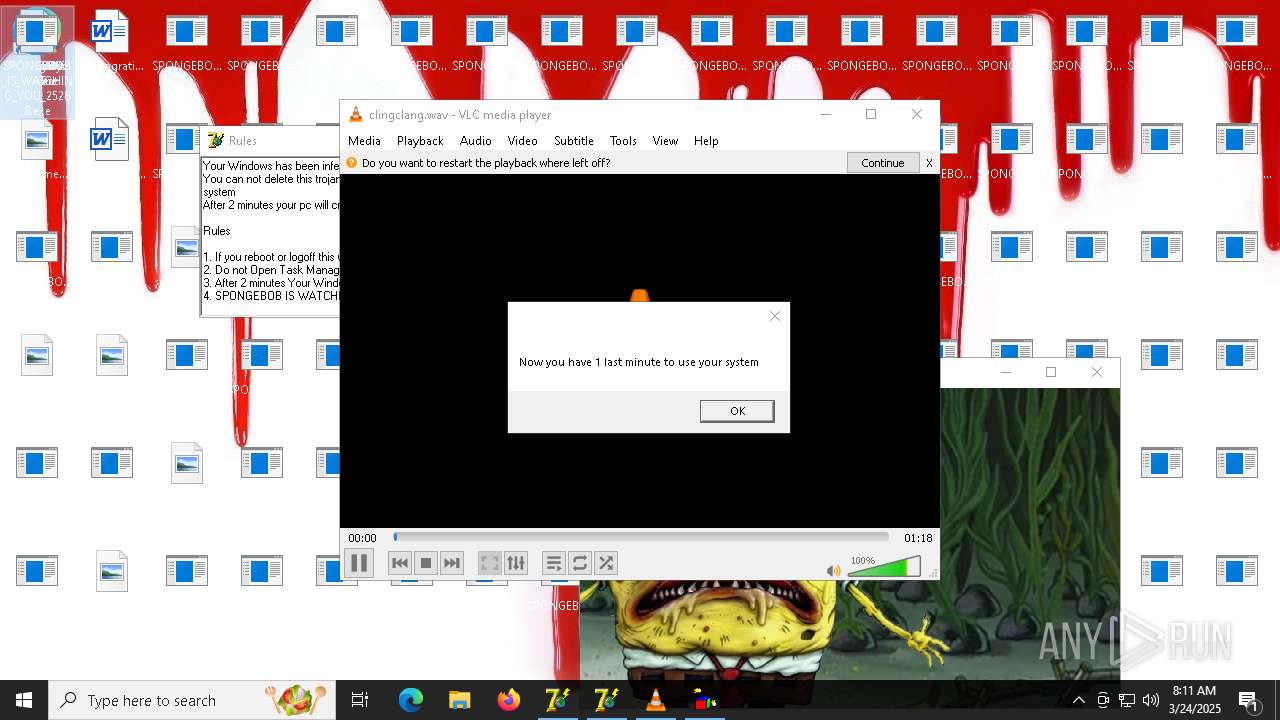Show VLC extended settings
This screenshot has width=1280, height=720.
(516, 563)
